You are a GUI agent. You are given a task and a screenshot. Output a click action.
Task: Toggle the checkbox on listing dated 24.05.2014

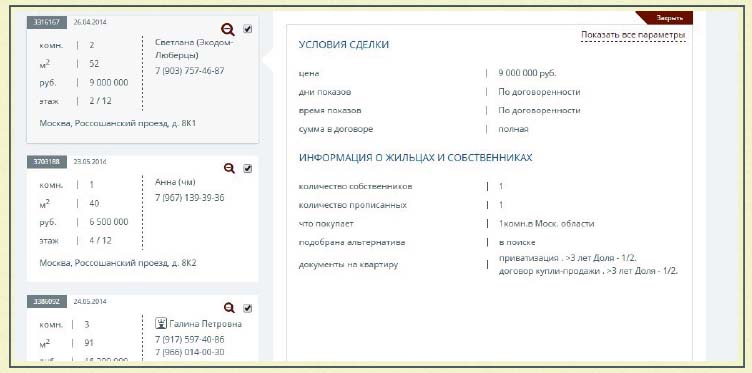coord(247,308)
